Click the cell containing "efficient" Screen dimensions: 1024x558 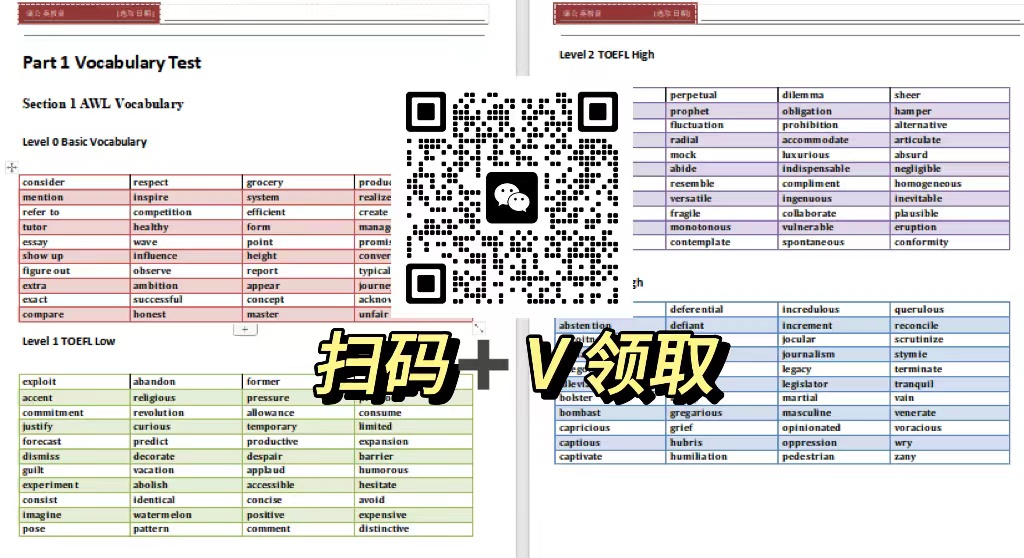tap(298, 212)
